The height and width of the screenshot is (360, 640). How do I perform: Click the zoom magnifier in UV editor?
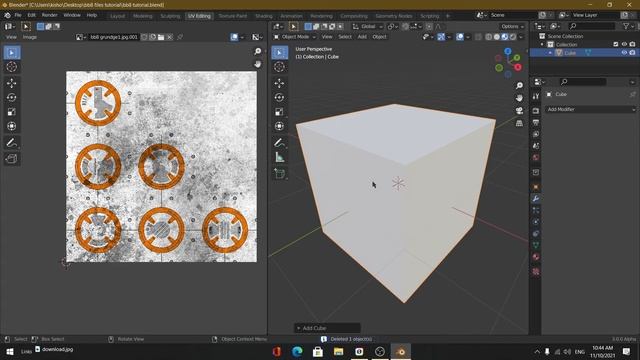pyautogui.click(x=258, y=51)
